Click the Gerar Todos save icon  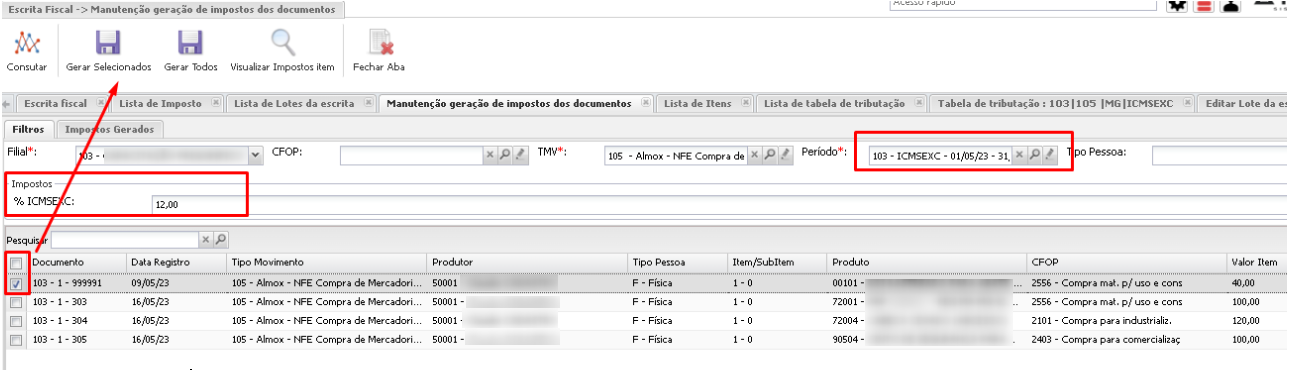[190, 43]
